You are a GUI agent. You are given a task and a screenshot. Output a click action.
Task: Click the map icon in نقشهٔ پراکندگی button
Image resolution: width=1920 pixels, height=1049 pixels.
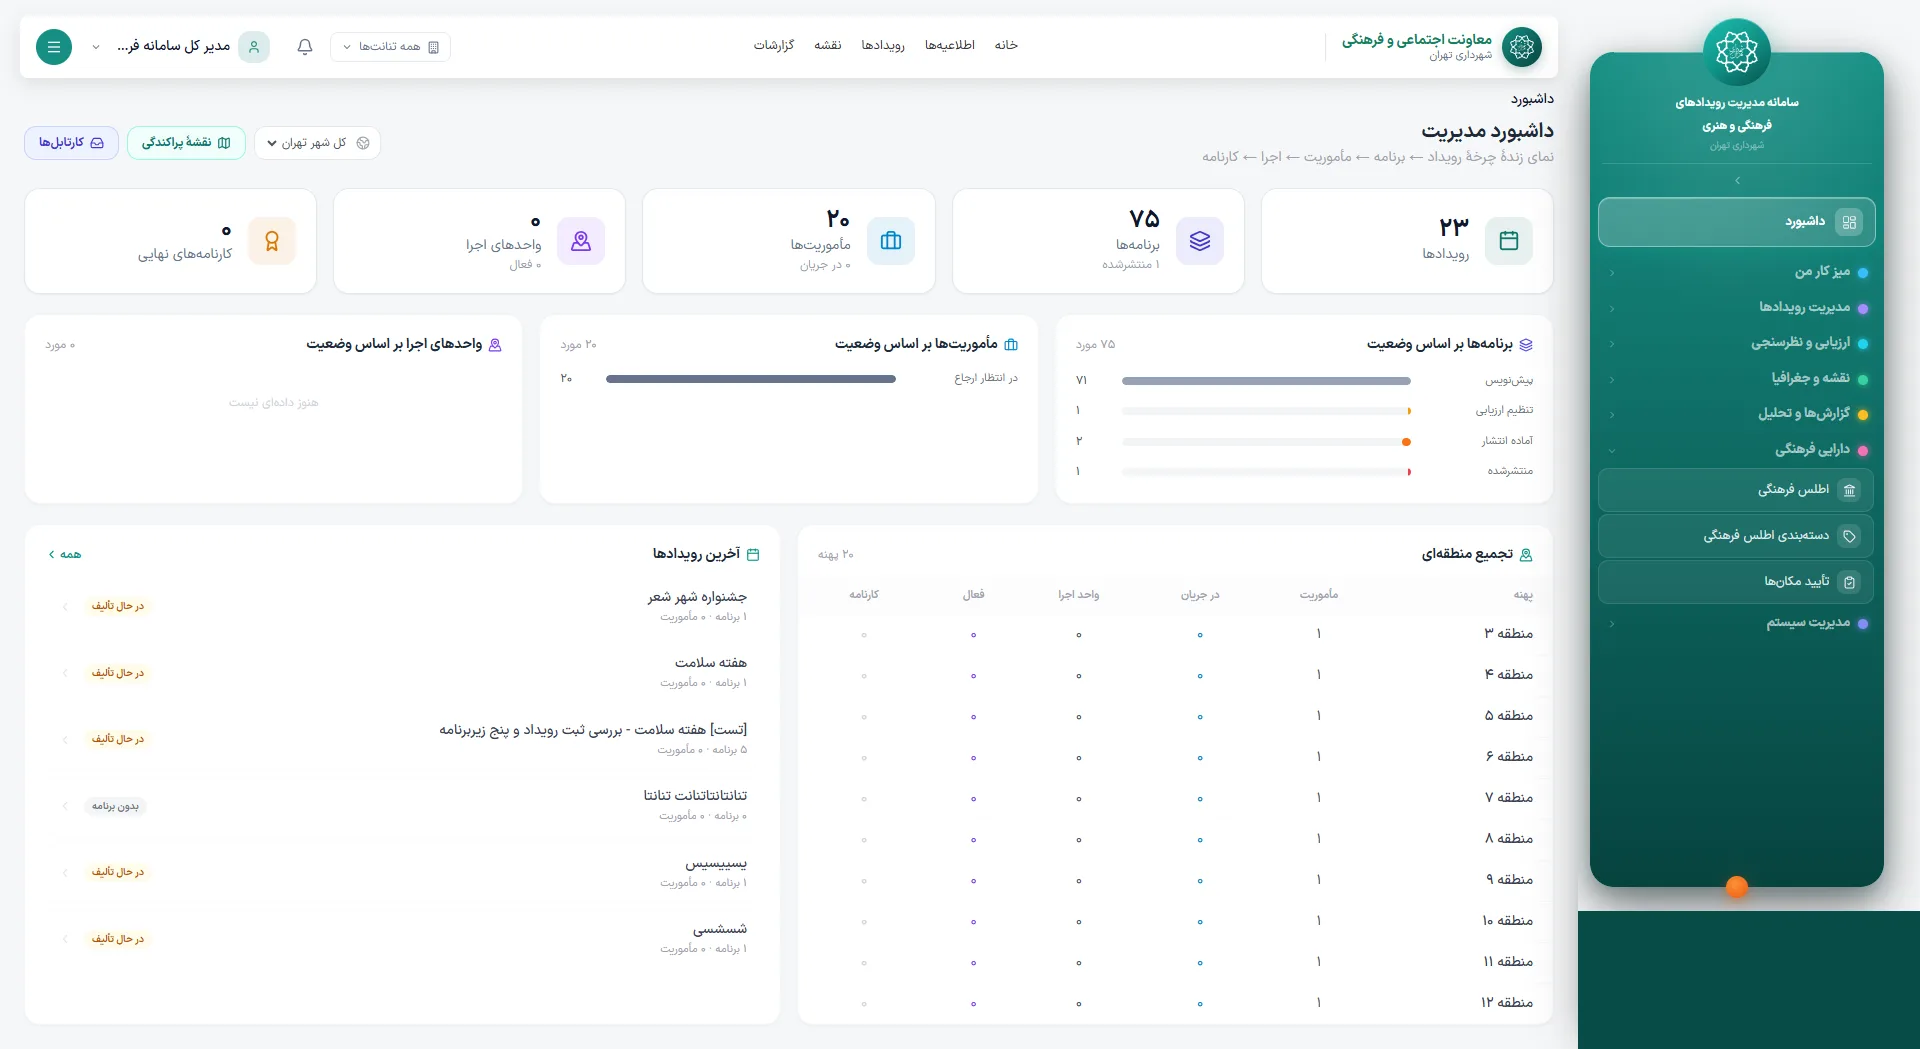224,143
